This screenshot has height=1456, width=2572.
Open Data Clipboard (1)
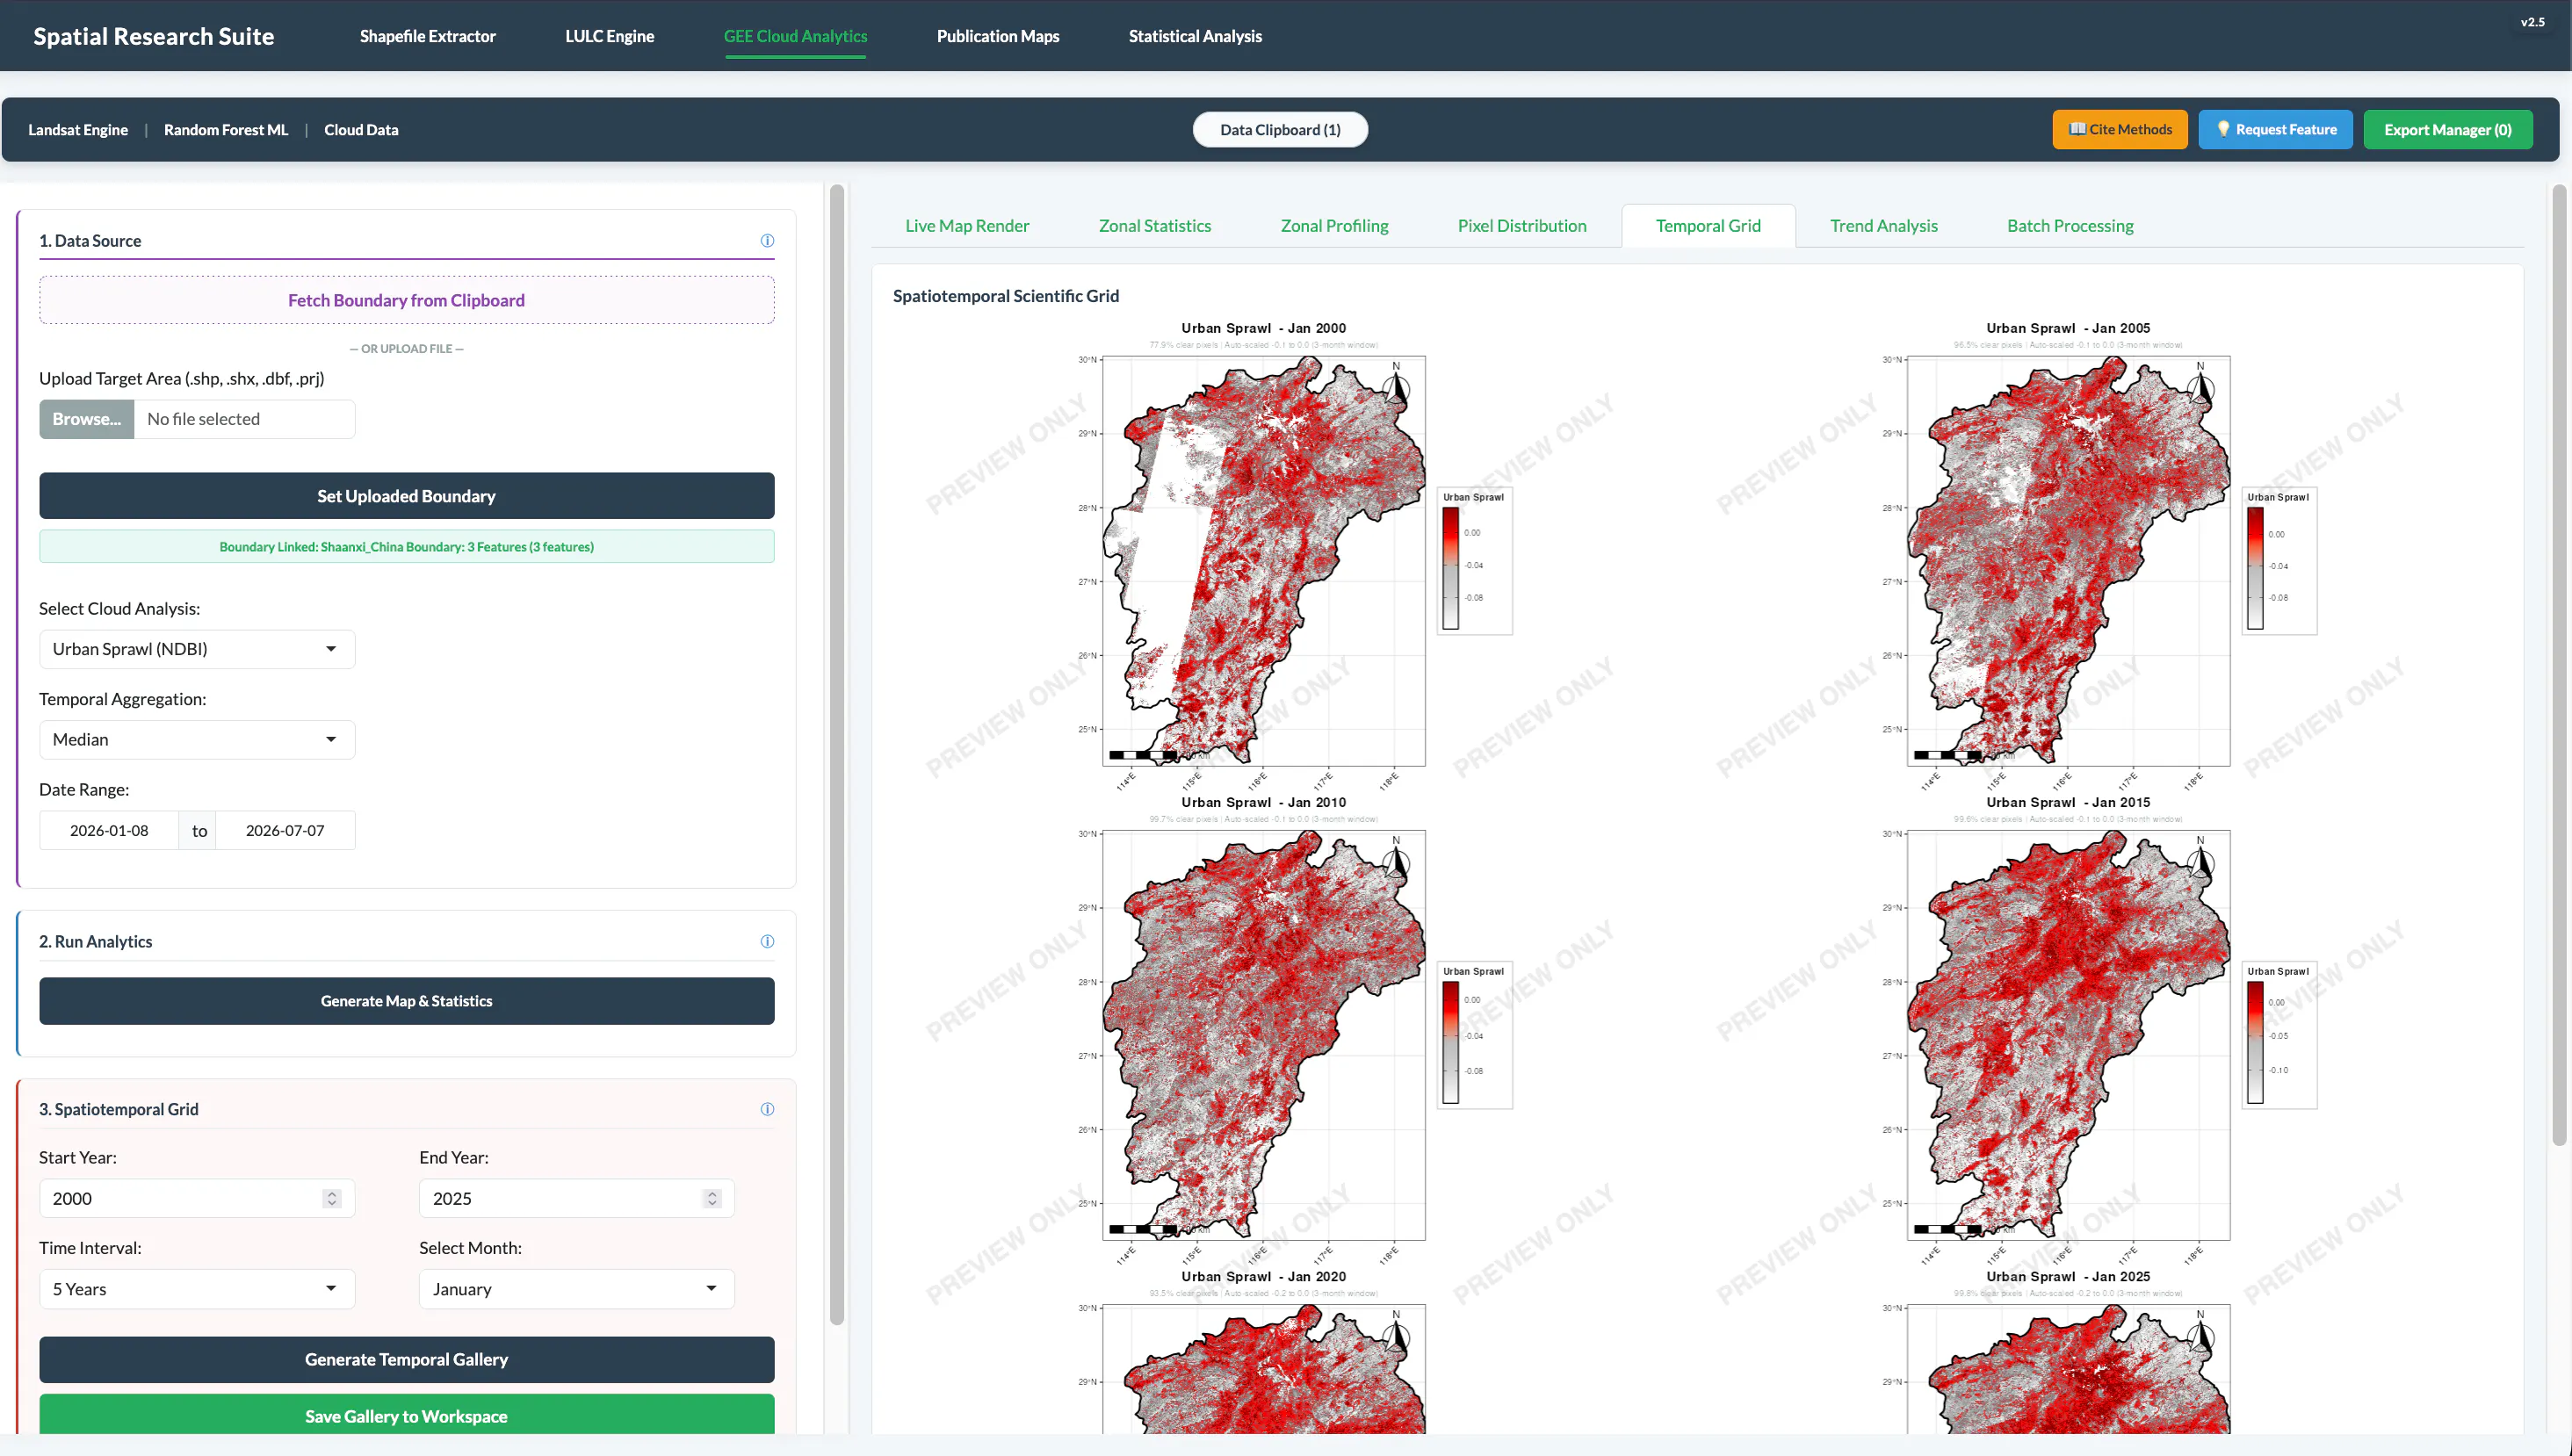click(1280, 129)
